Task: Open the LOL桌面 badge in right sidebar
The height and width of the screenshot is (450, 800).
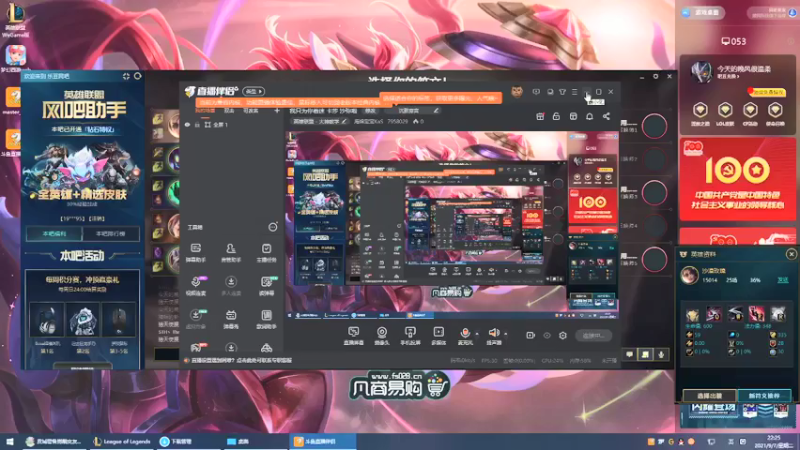Action: pyautogui.click(x=725, y=114)
